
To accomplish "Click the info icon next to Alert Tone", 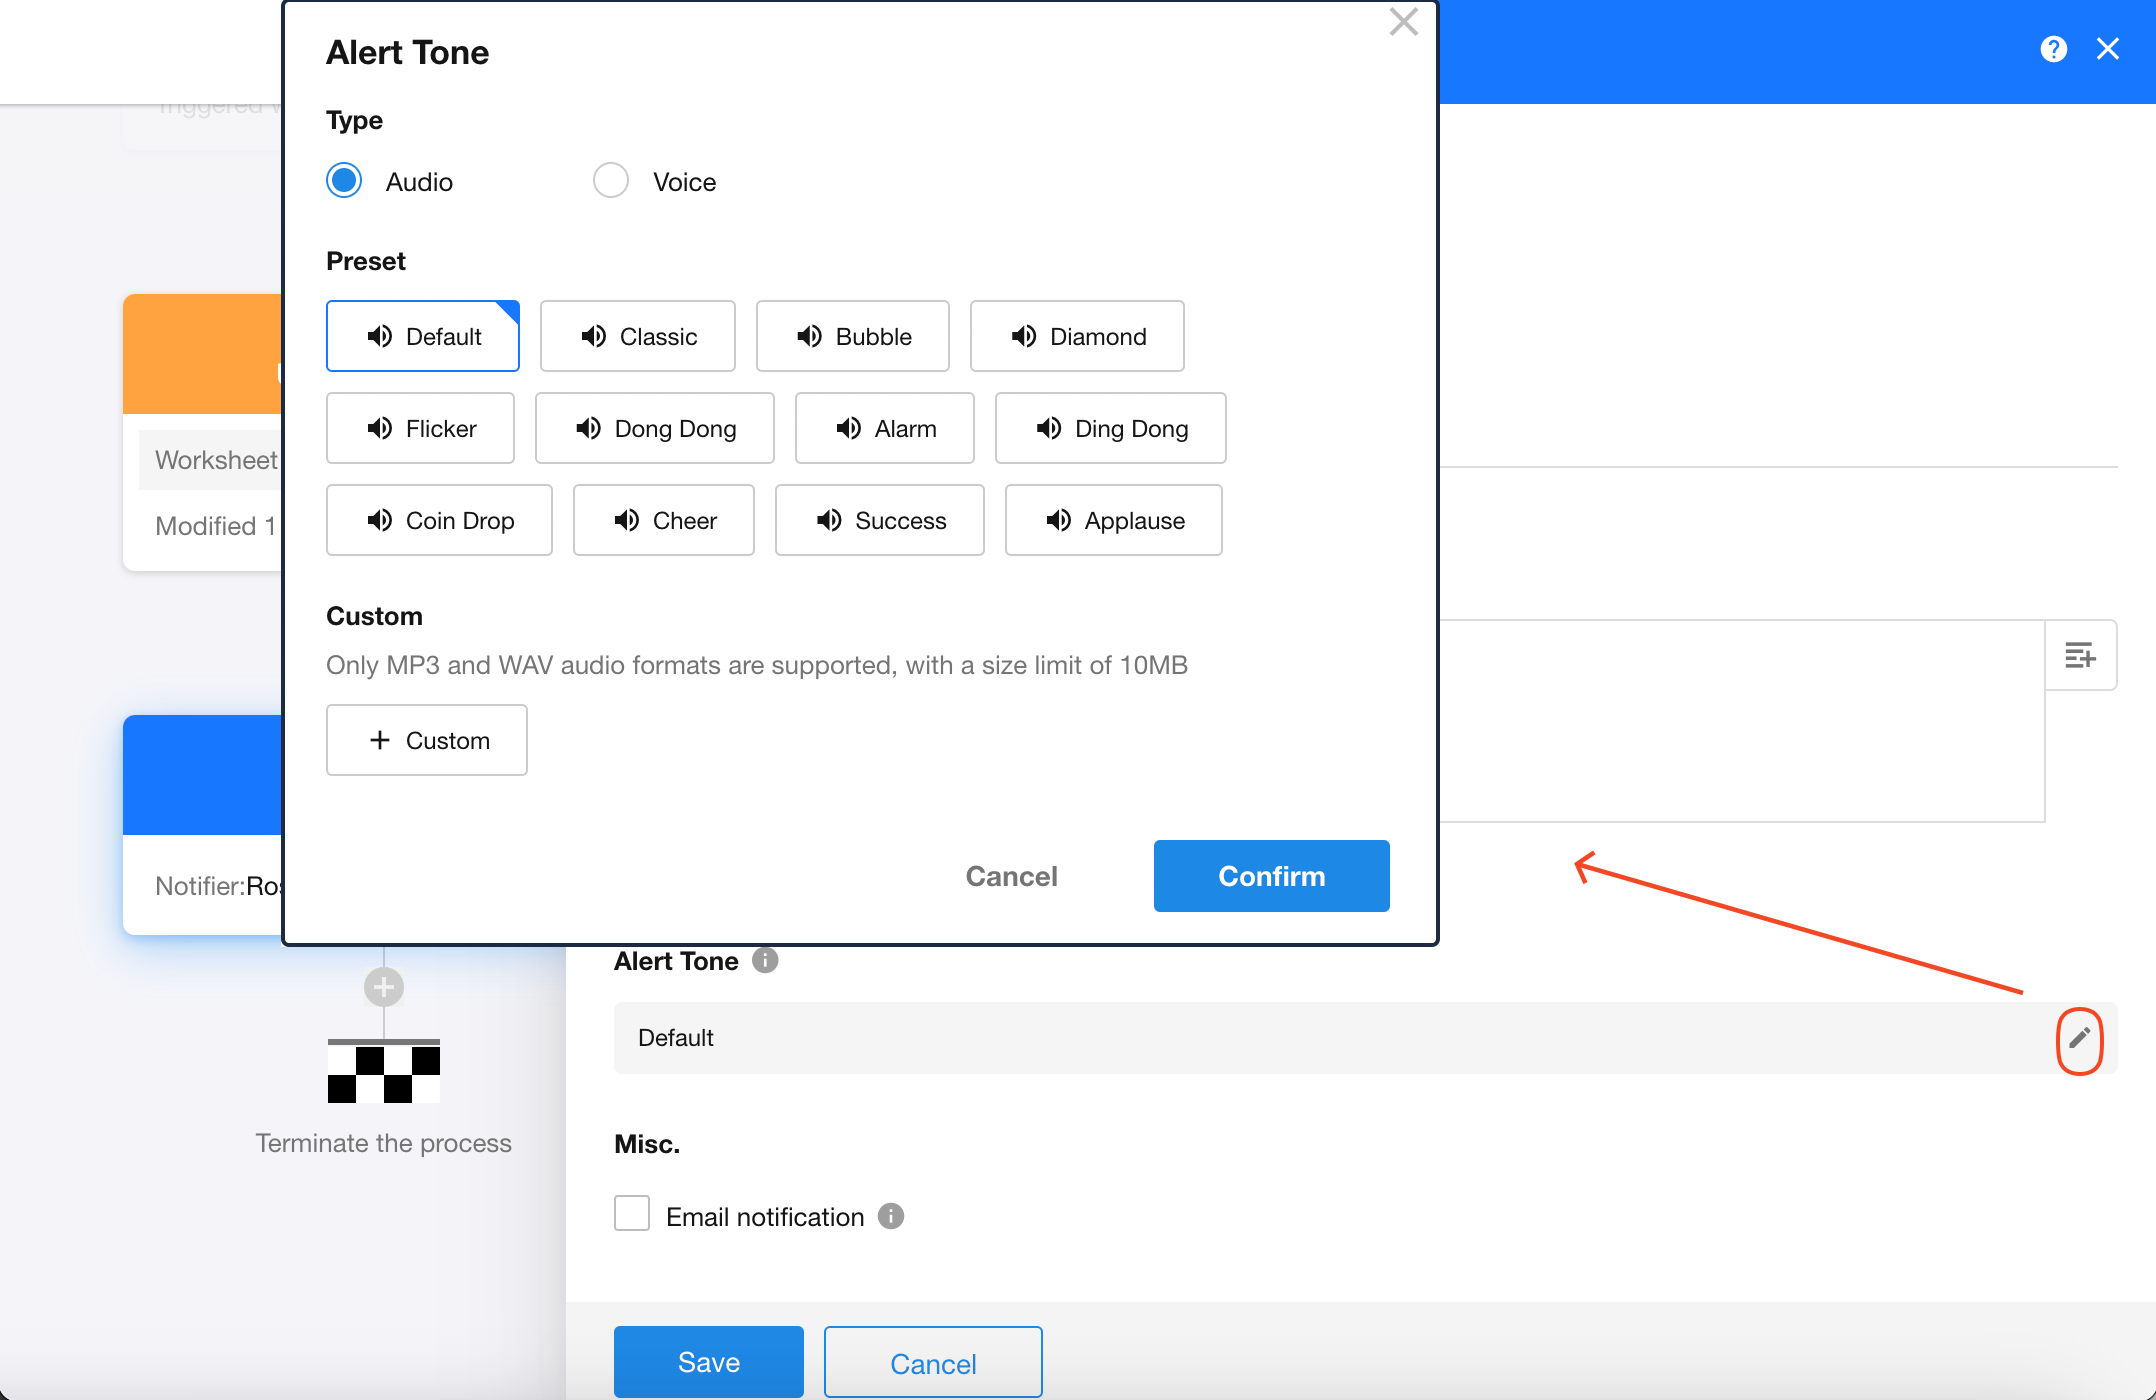I will click(x=765, y=961).
